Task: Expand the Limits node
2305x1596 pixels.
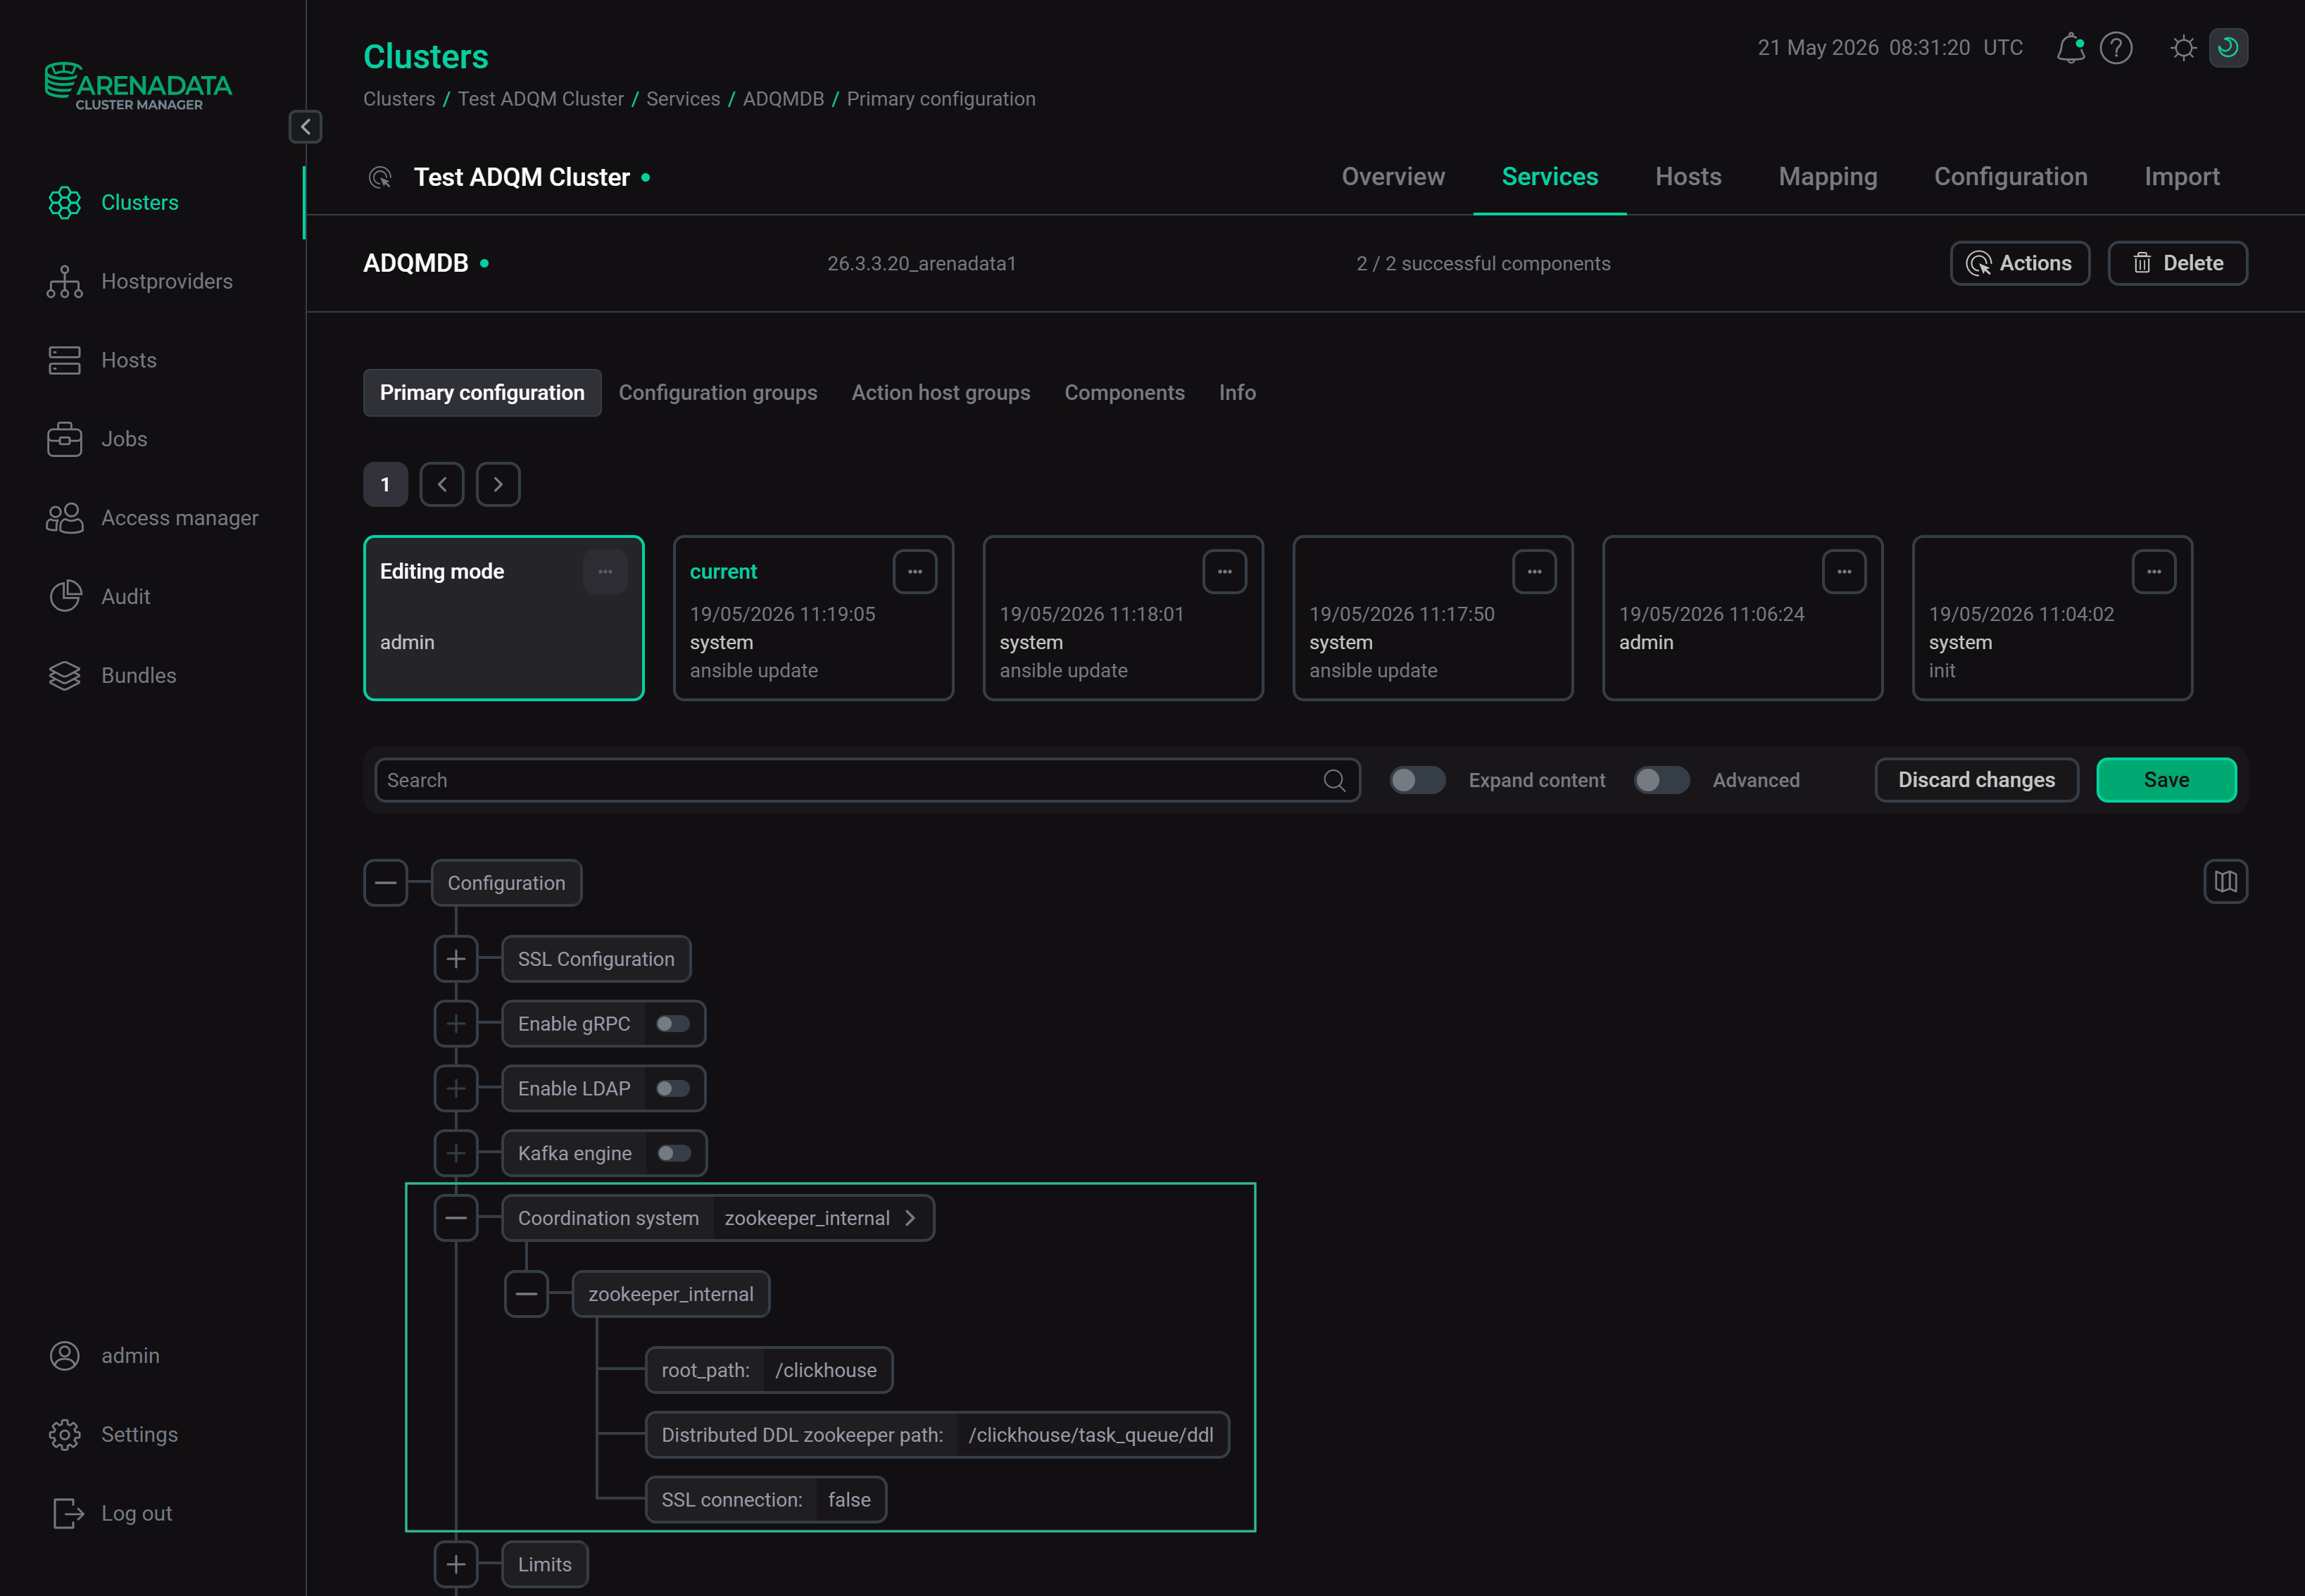Action: point(456,1564)
